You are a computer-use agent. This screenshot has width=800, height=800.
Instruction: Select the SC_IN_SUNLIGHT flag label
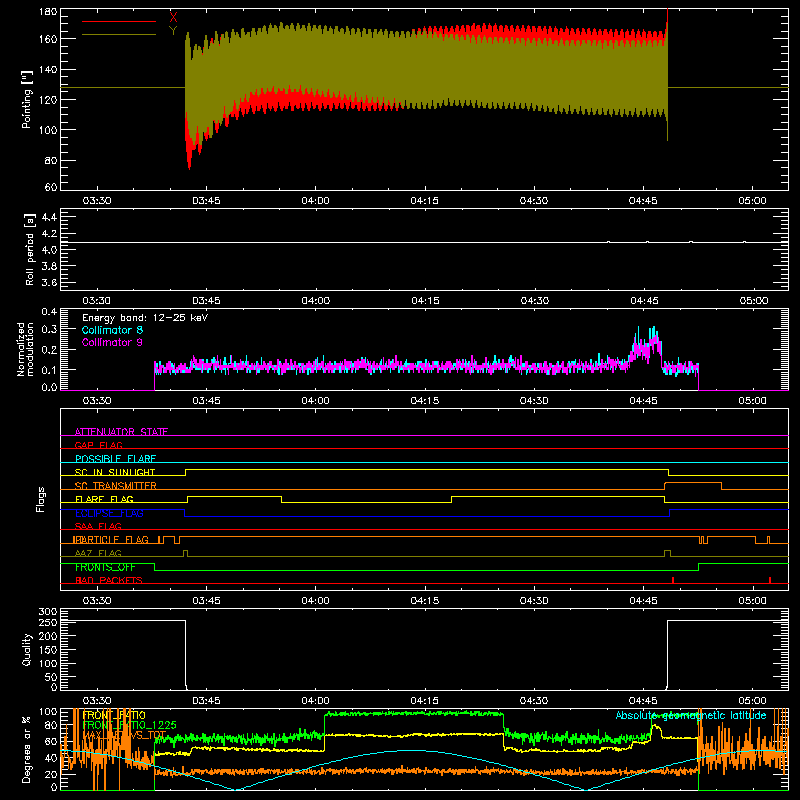[115, 472]
